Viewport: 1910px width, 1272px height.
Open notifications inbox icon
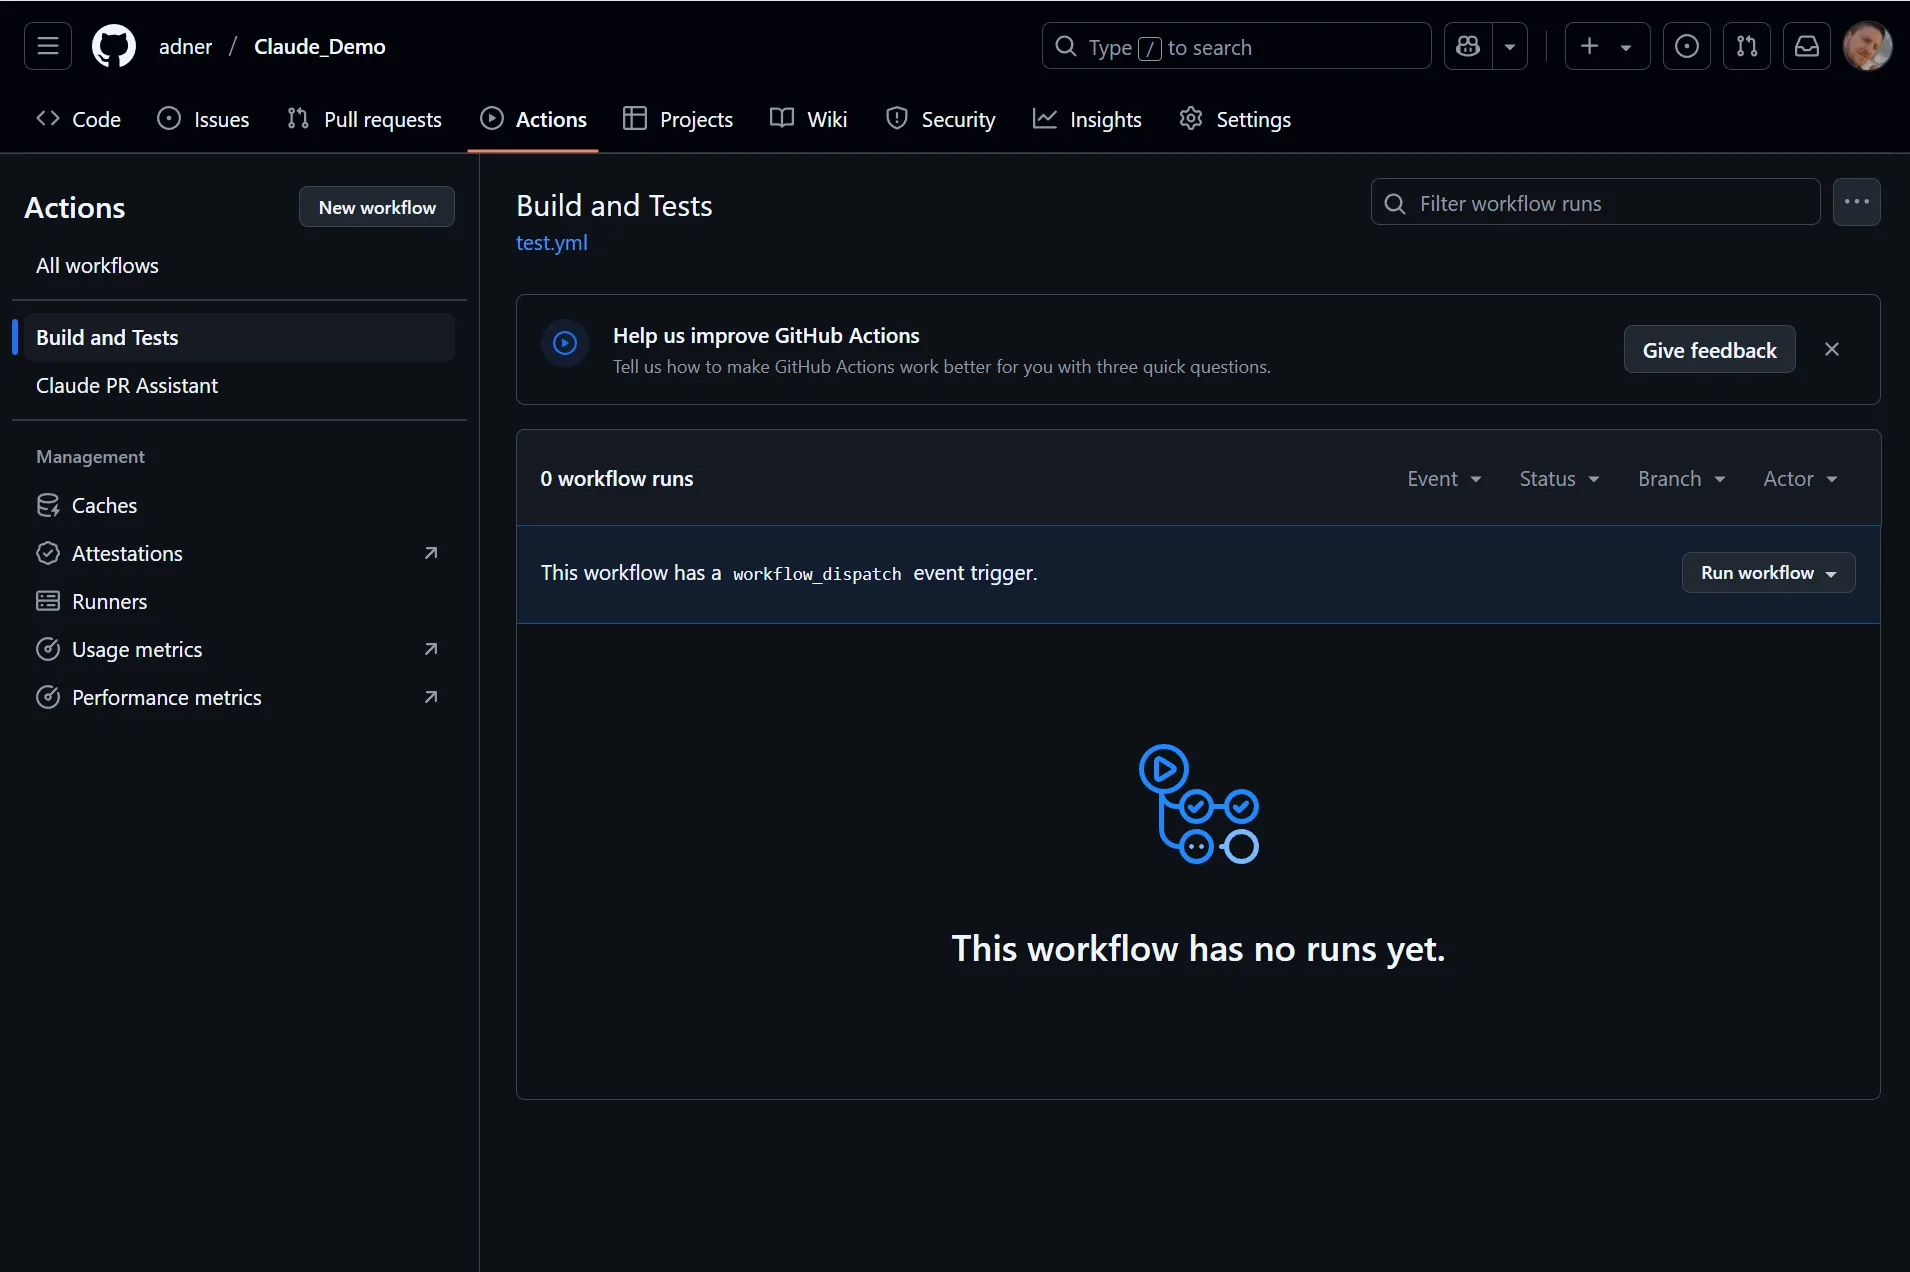coord(1807,46)
